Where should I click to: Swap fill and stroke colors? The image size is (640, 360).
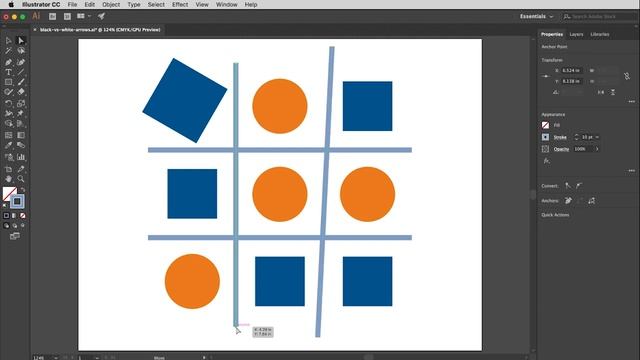tap(23, 190)
